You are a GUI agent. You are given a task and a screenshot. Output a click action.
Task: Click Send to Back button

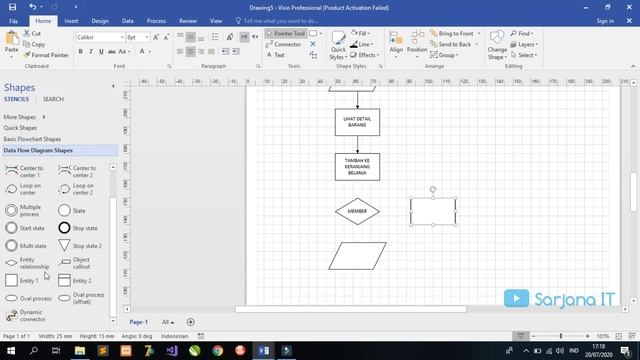pos(451,44)
